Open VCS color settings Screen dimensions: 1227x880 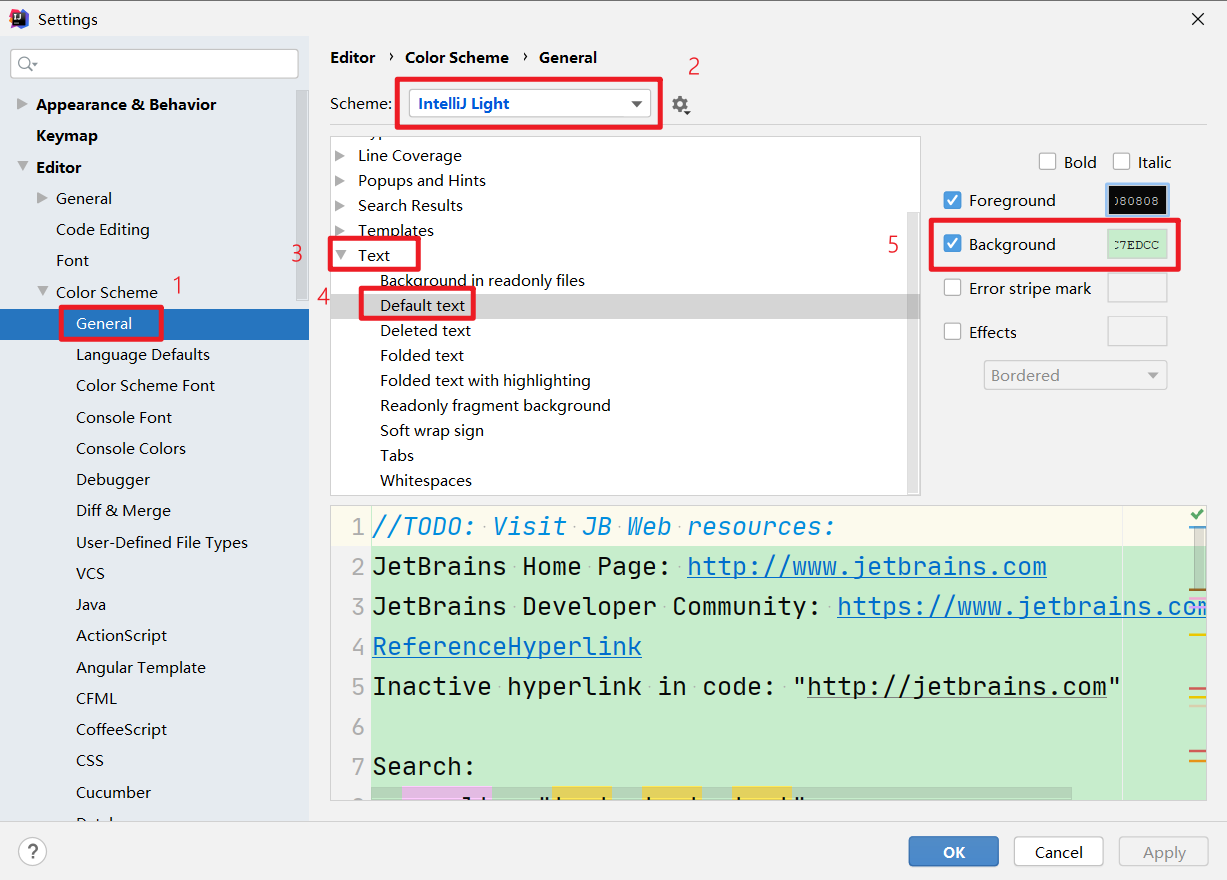pos(90,574)
